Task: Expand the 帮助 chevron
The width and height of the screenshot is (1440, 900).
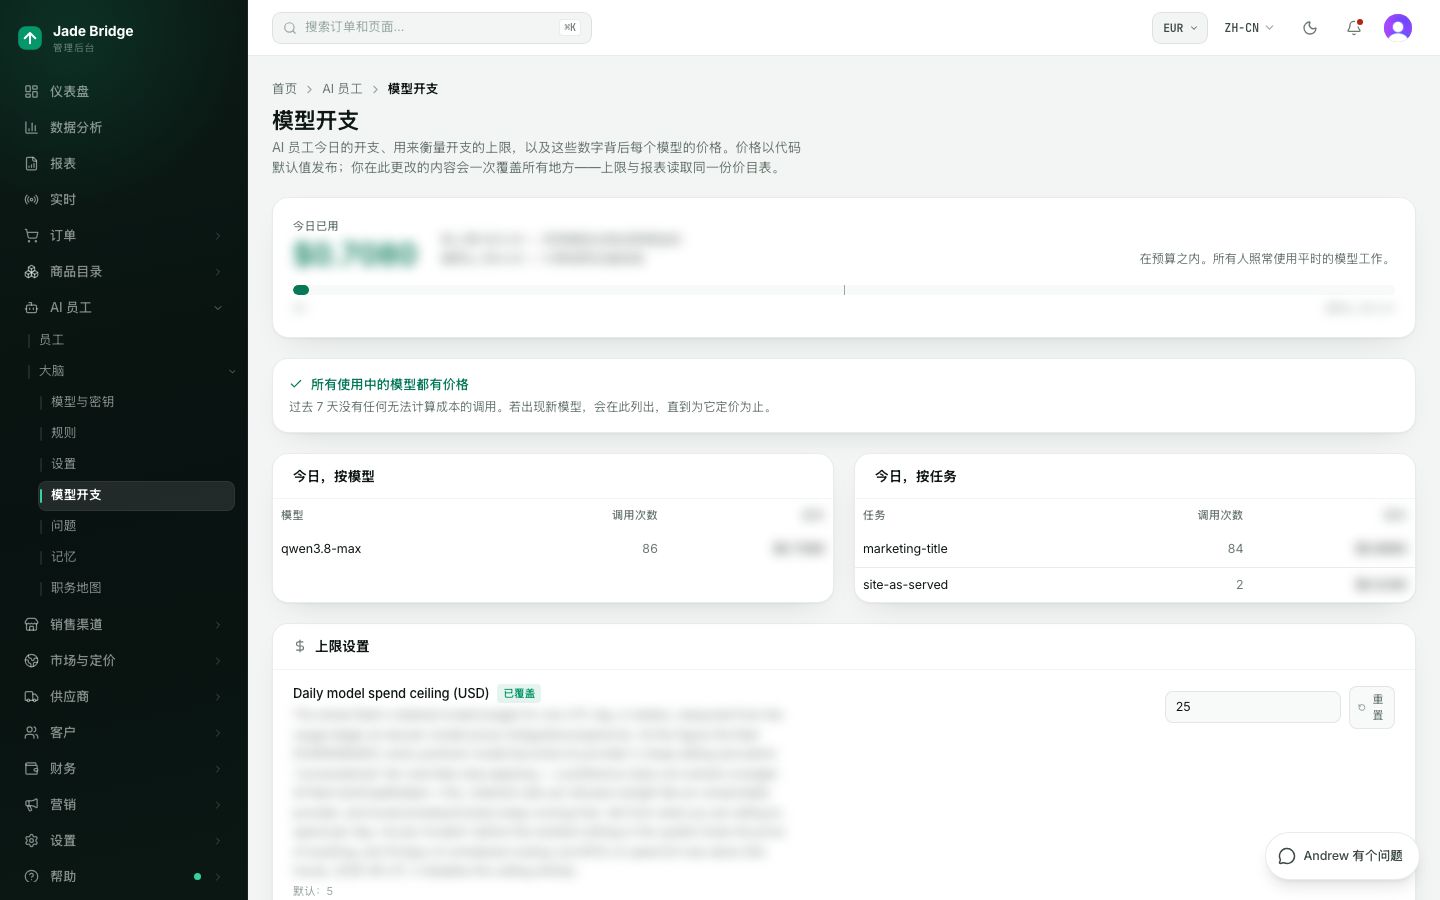Action: coord(218,877)
